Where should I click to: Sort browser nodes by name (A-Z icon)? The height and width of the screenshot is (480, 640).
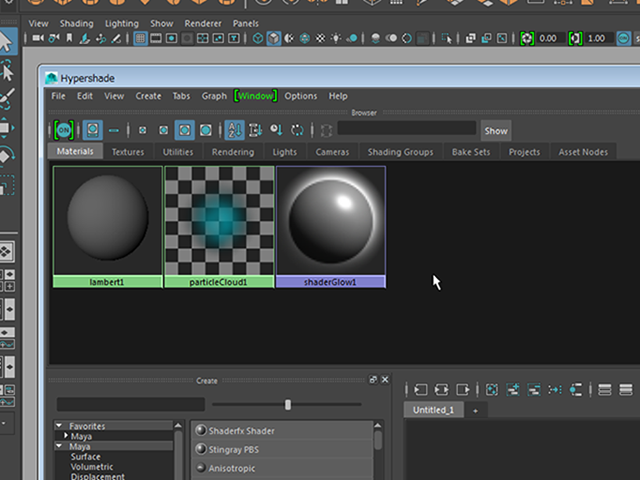235,131
